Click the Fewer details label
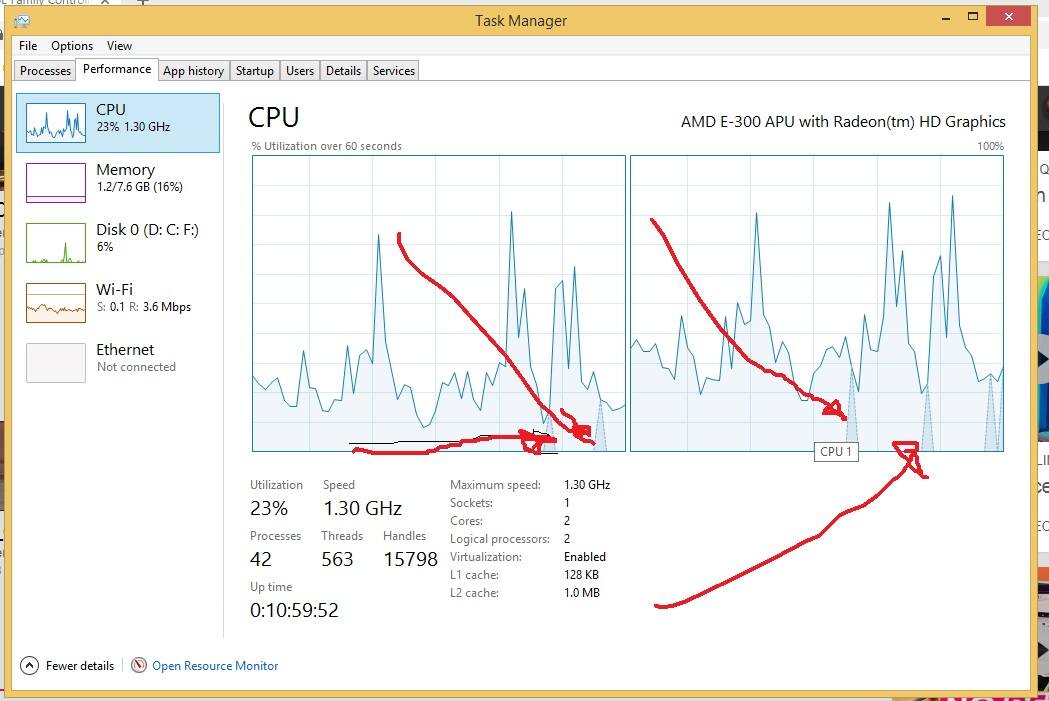This screenshot has height=701, width=1049. point(80,666)
